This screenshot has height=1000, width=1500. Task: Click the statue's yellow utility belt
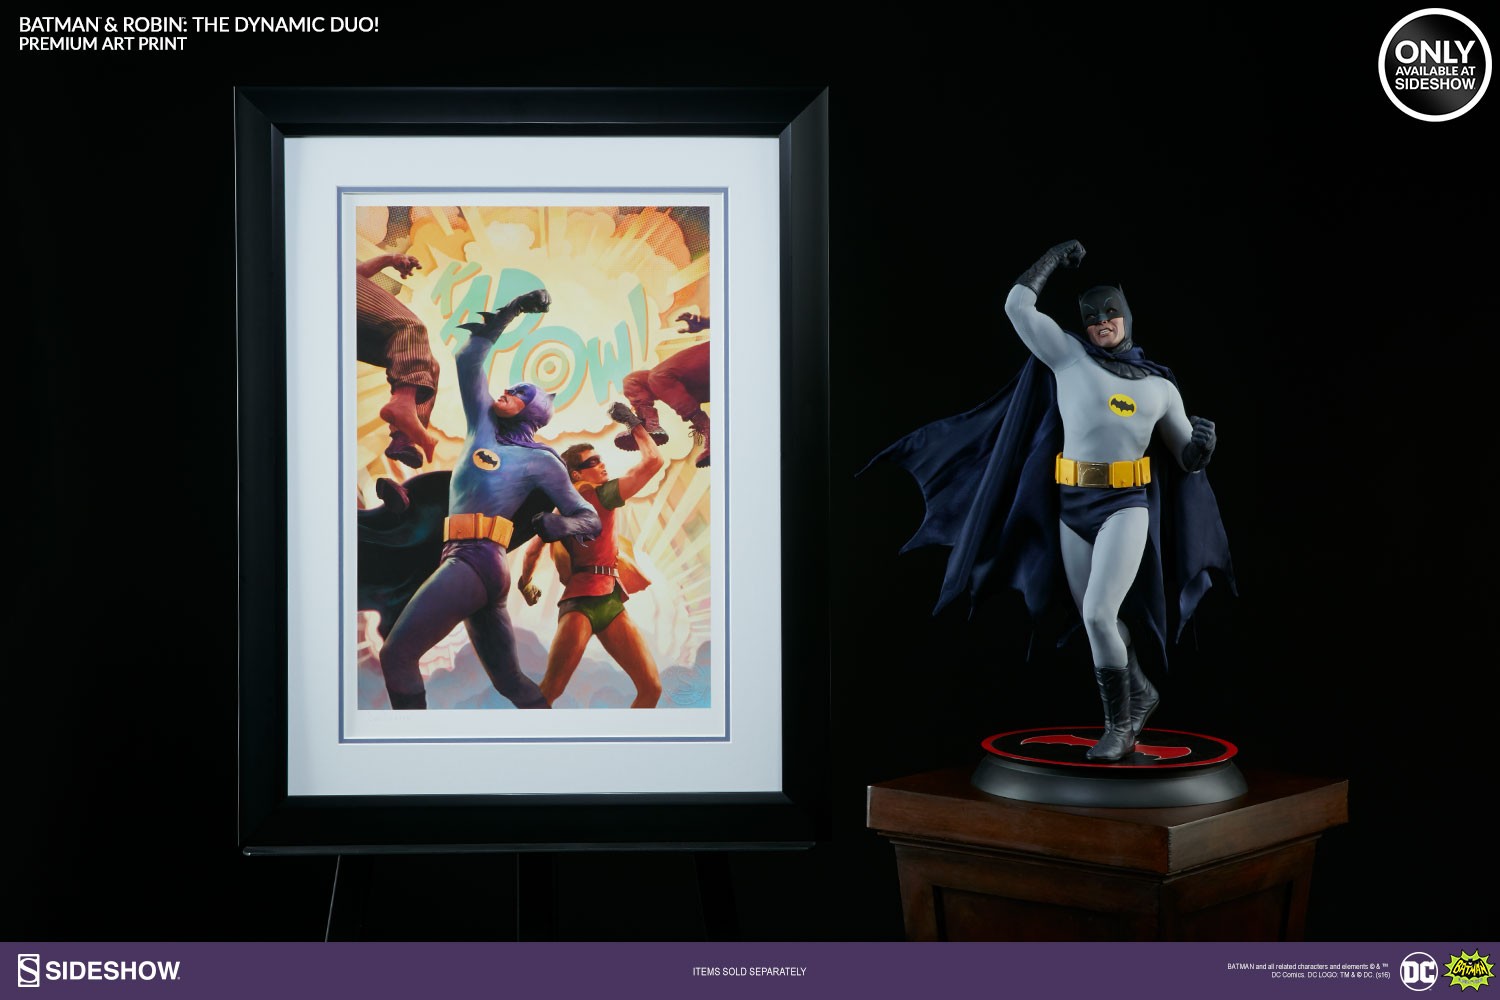[x=1102, y=471]
